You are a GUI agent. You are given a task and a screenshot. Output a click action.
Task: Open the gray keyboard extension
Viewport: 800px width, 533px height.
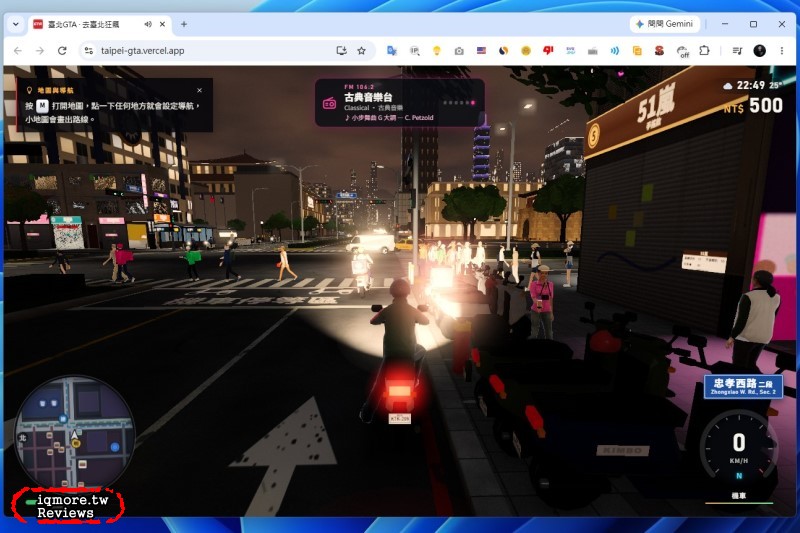point(592,51)
